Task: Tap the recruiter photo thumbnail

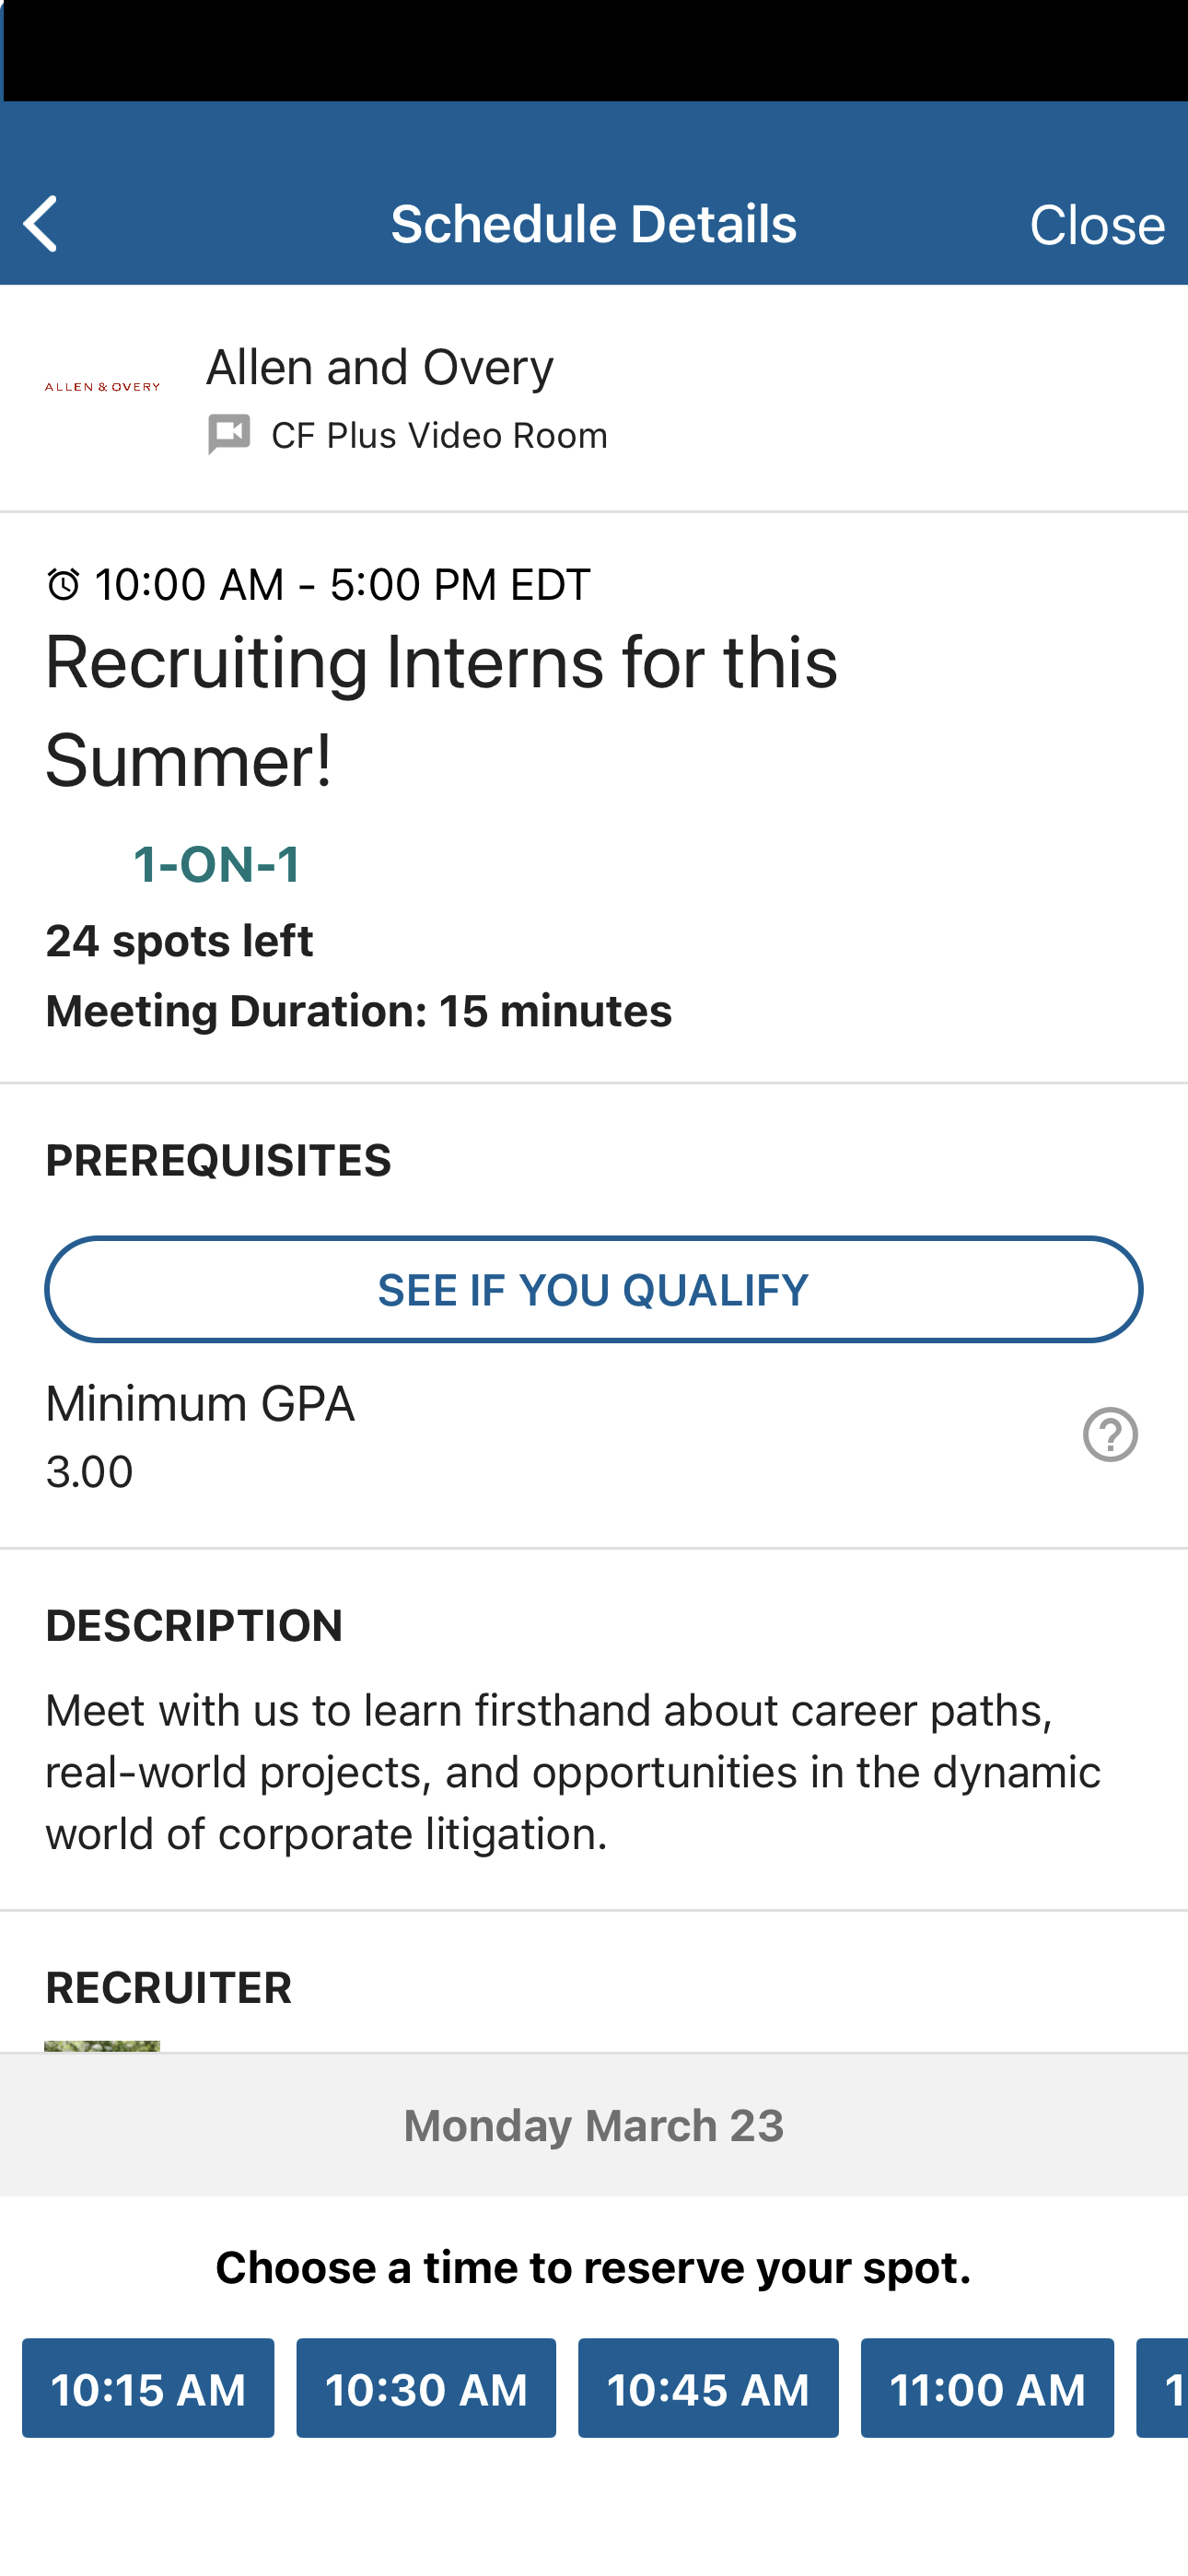Action: (102, 2045)
